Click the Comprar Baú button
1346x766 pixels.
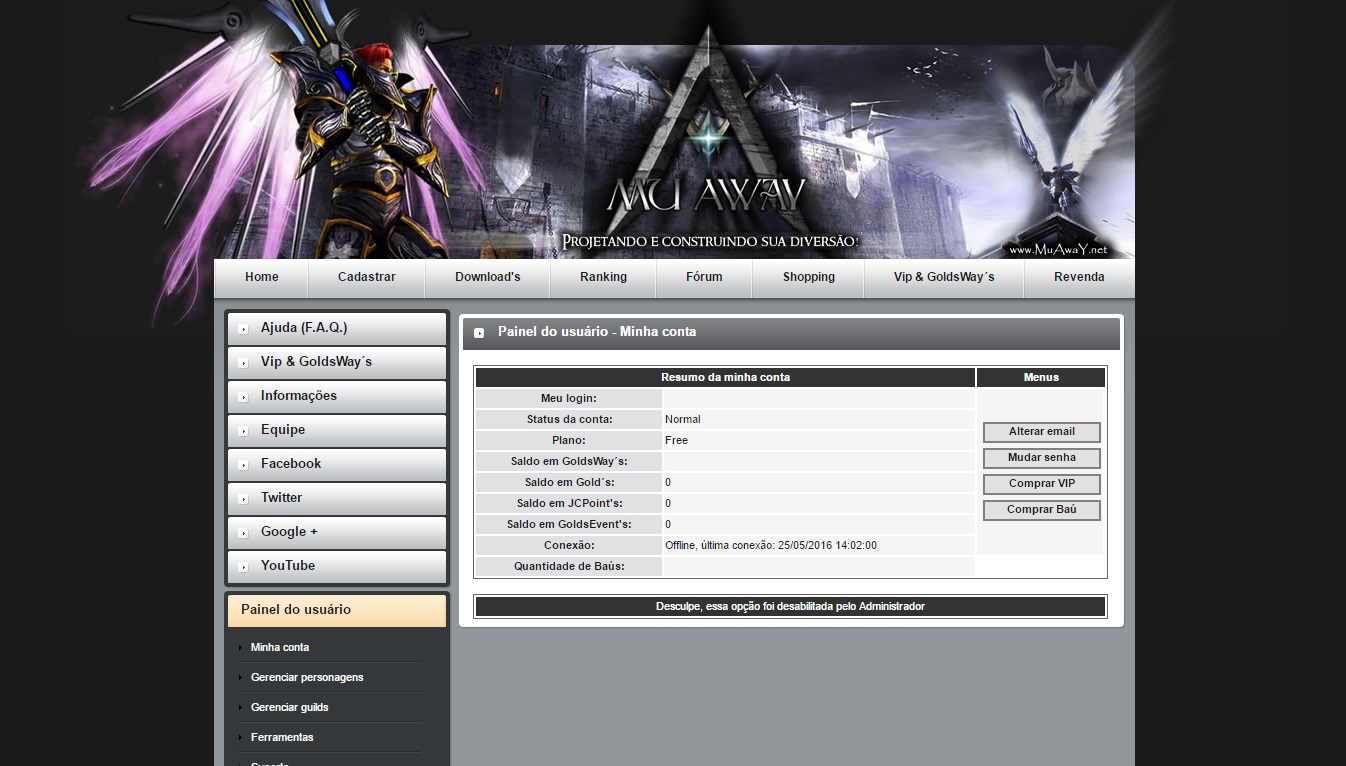[x=1041, y=510]
